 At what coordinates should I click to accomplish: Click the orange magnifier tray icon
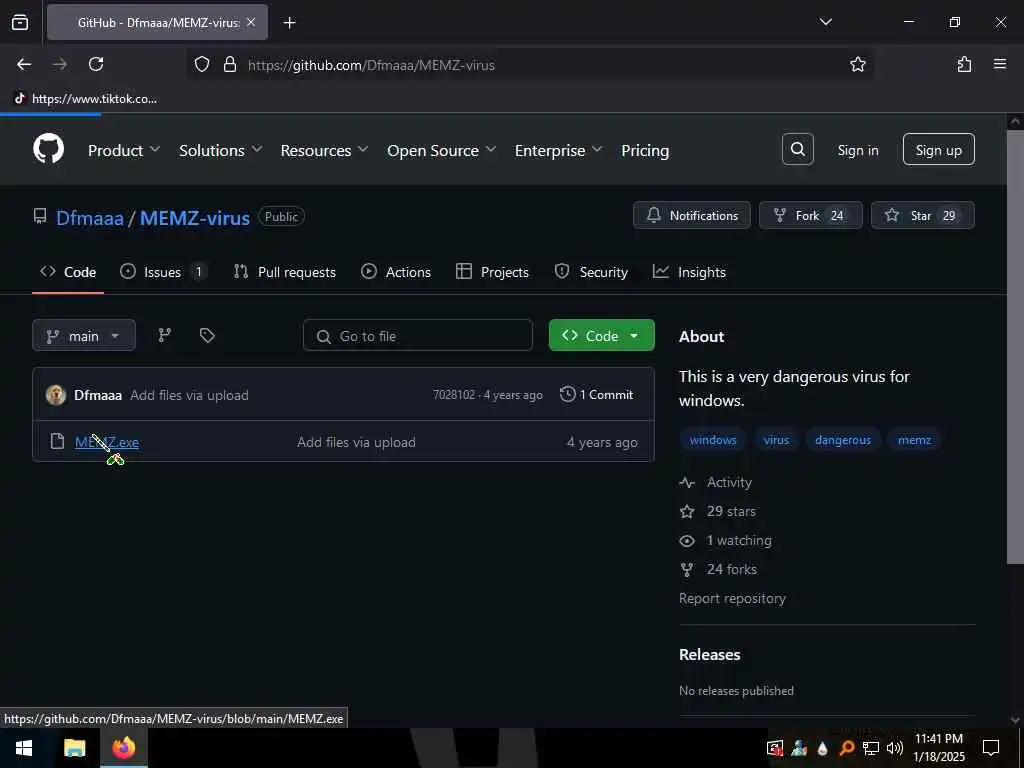click(846, 748)
